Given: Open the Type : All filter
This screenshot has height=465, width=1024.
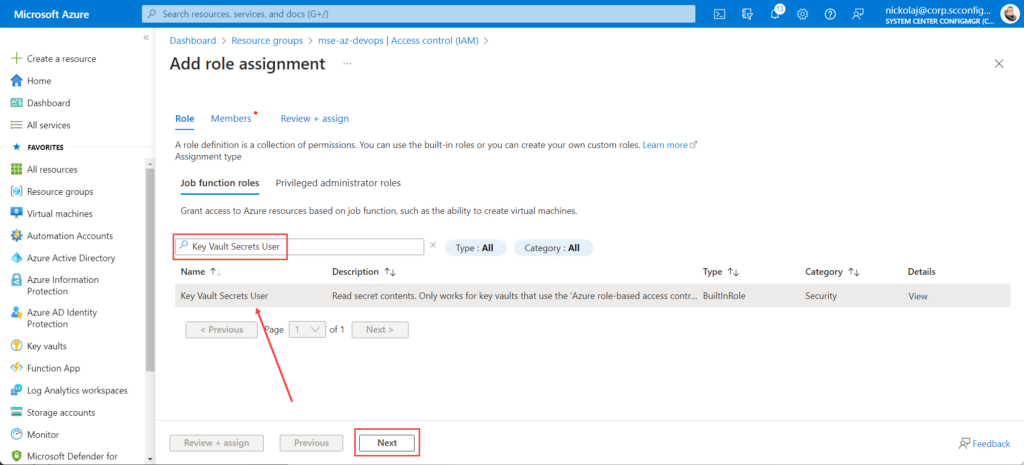Looking at the screenshot, I should point(474,248).
